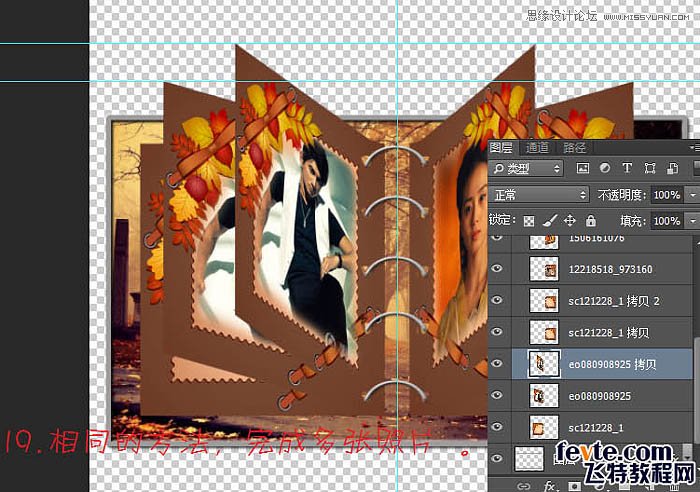Filter layers by adjustment layer icon
Image resolution: width=700 pixels, height=492 pixels.
click(x=605, y=168)
